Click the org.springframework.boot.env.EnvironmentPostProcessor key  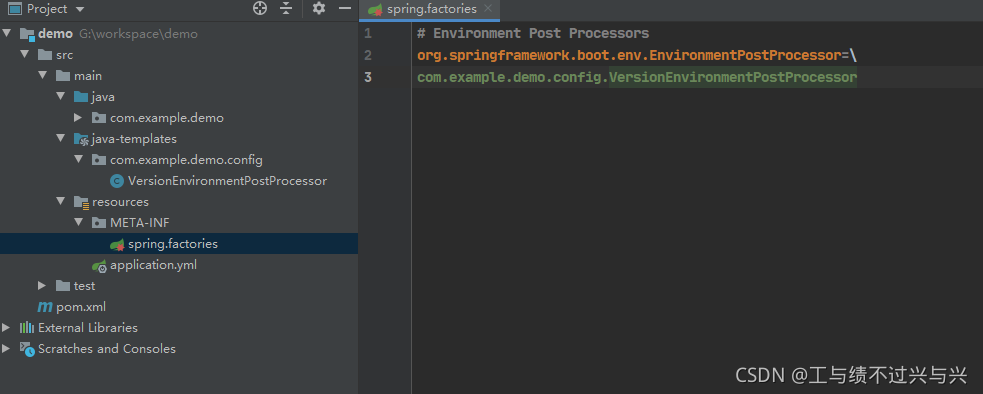(x=629, y=55)
